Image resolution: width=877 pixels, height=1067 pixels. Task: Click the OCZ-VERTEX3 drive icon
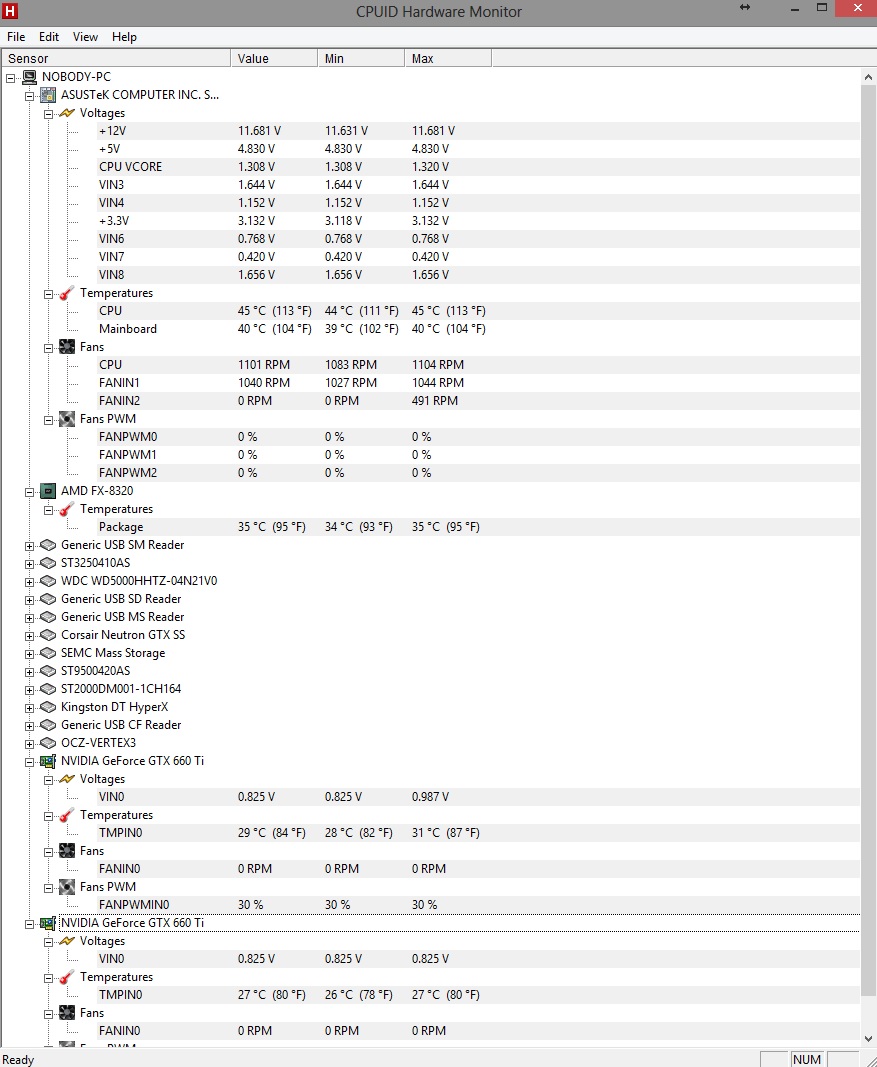48,742
